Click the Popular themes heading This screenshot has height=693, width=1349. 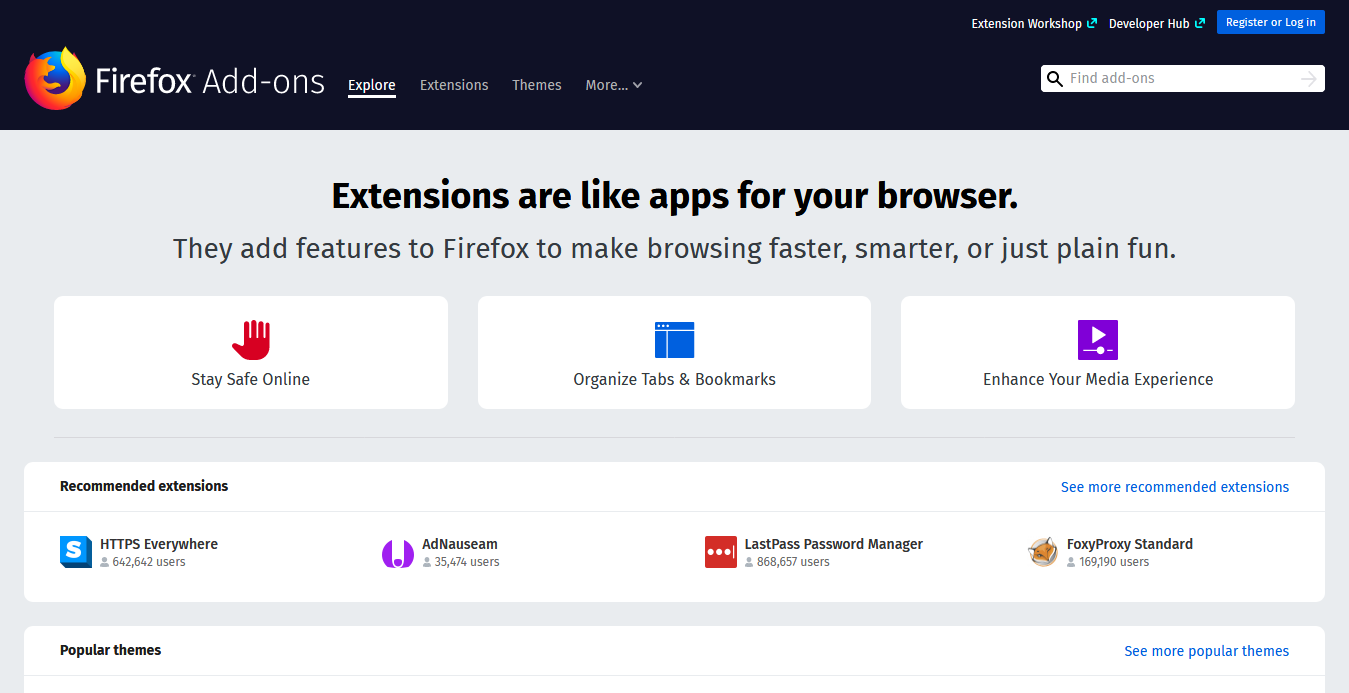(x=110, y=650)
